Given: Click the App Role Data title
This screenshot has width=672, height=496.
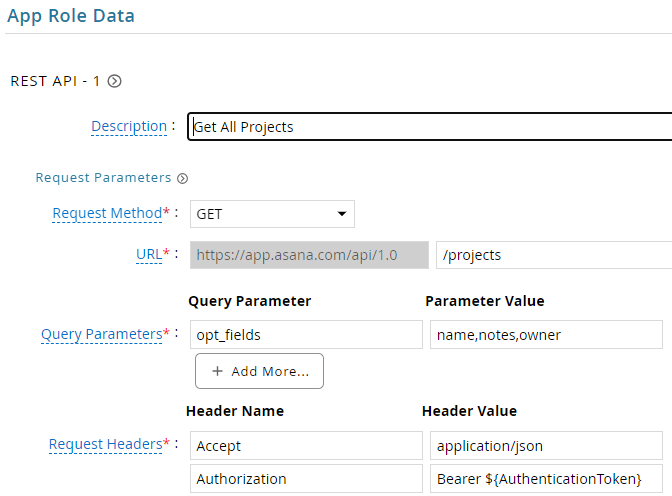Looking at the screenshot, I should click(x=71, y=16).
